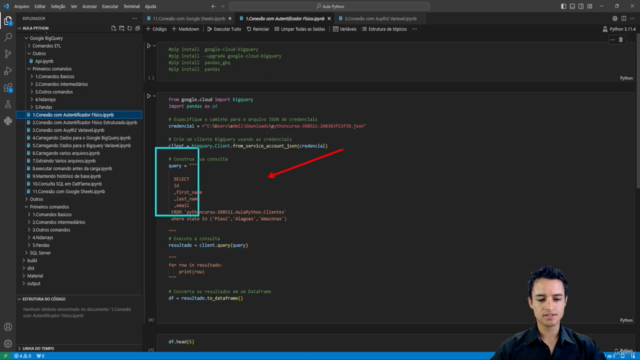
Task: Open the Variáveis panel
Action: (x=345, y=29)
